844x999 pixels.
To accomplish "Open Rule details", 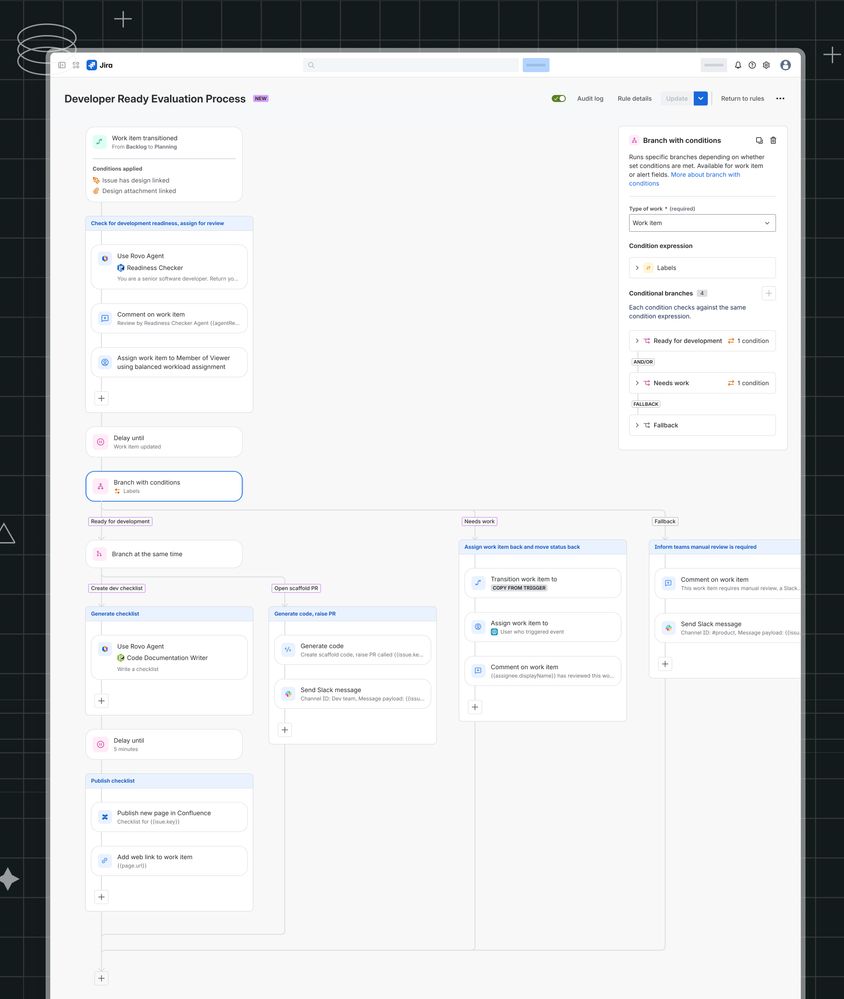I will (x=634, y=99).
